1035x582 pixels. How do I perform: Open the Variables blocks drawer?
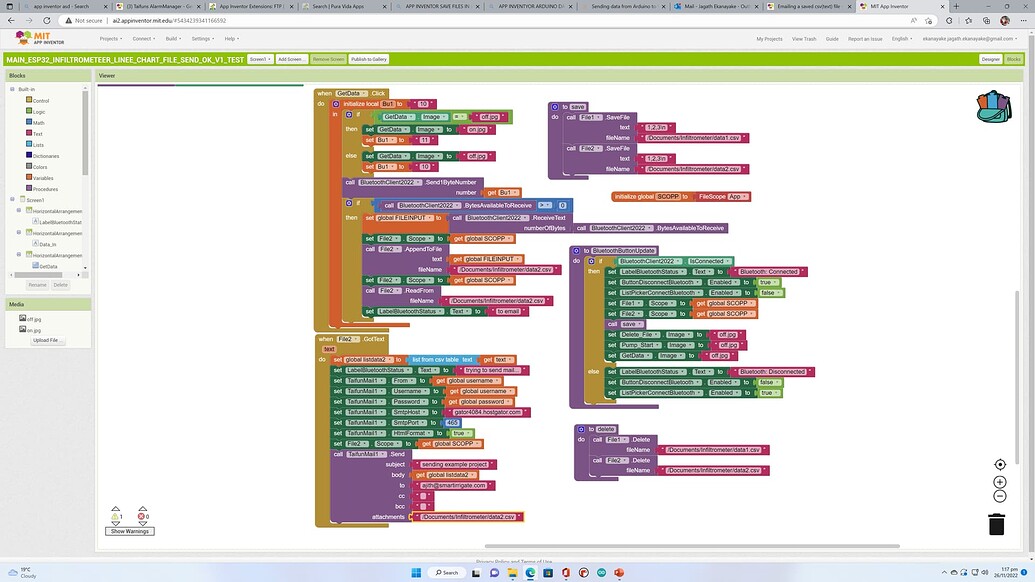pos(43,178)
